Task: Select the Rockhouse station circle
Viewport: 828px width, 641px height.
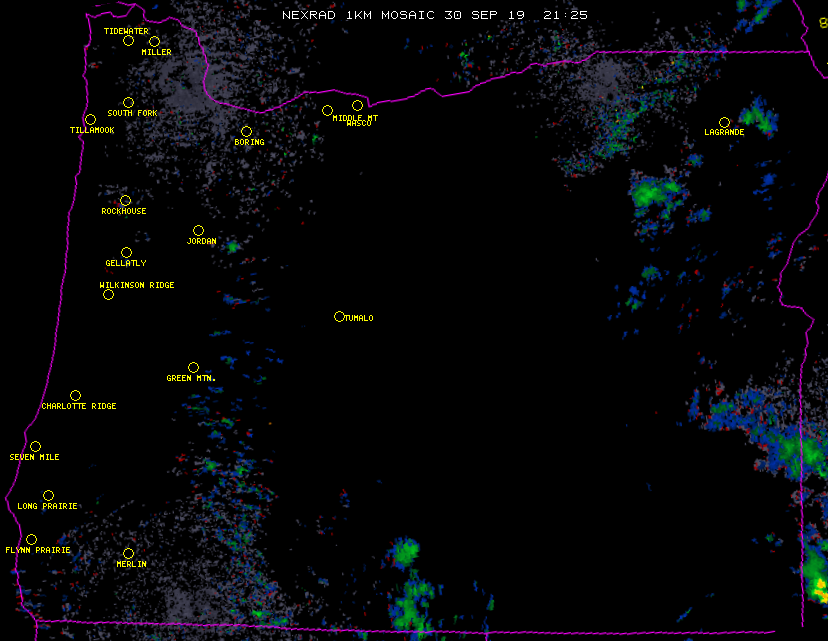Action: coord(125,200)
